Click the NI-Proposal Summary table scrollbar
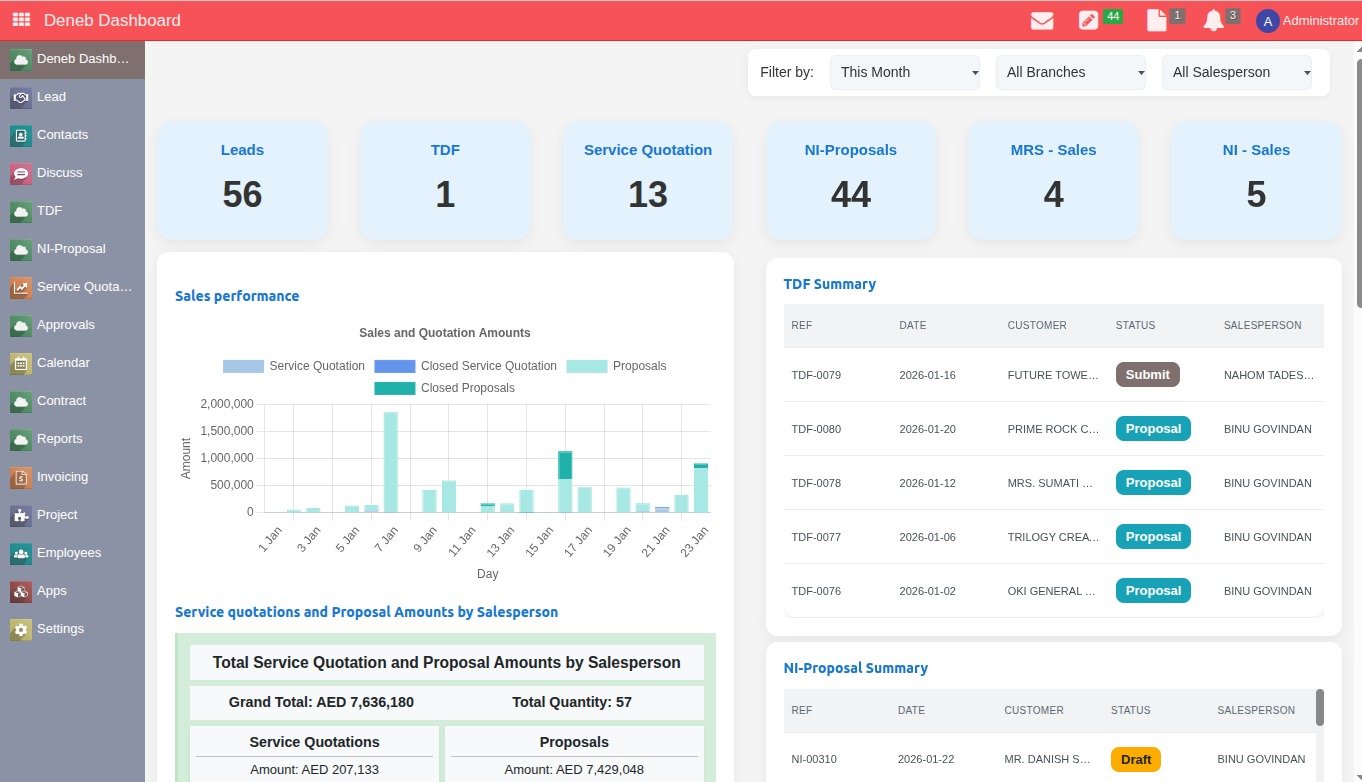1362x782 pixels. (x=1319, y=708)
